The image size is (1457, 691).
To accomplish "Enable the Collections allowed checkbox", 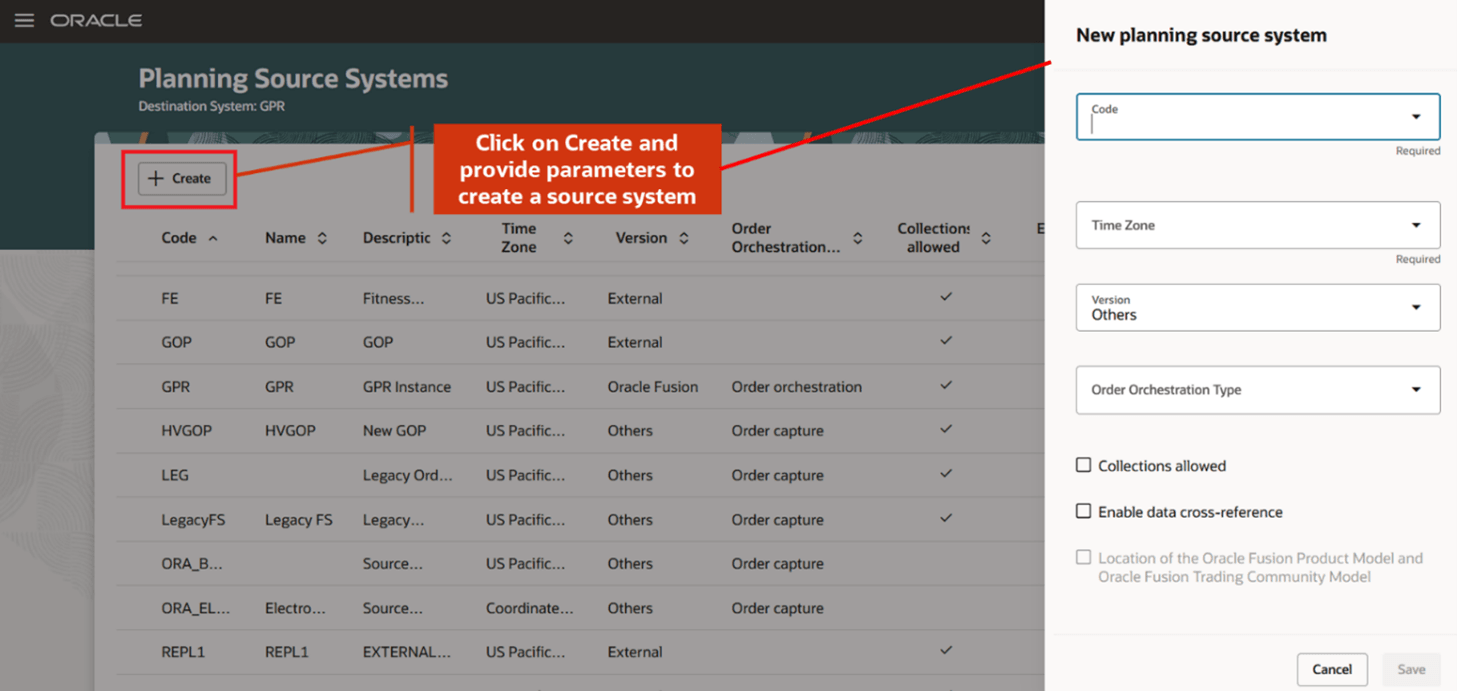I will (x=1083, y=465).
